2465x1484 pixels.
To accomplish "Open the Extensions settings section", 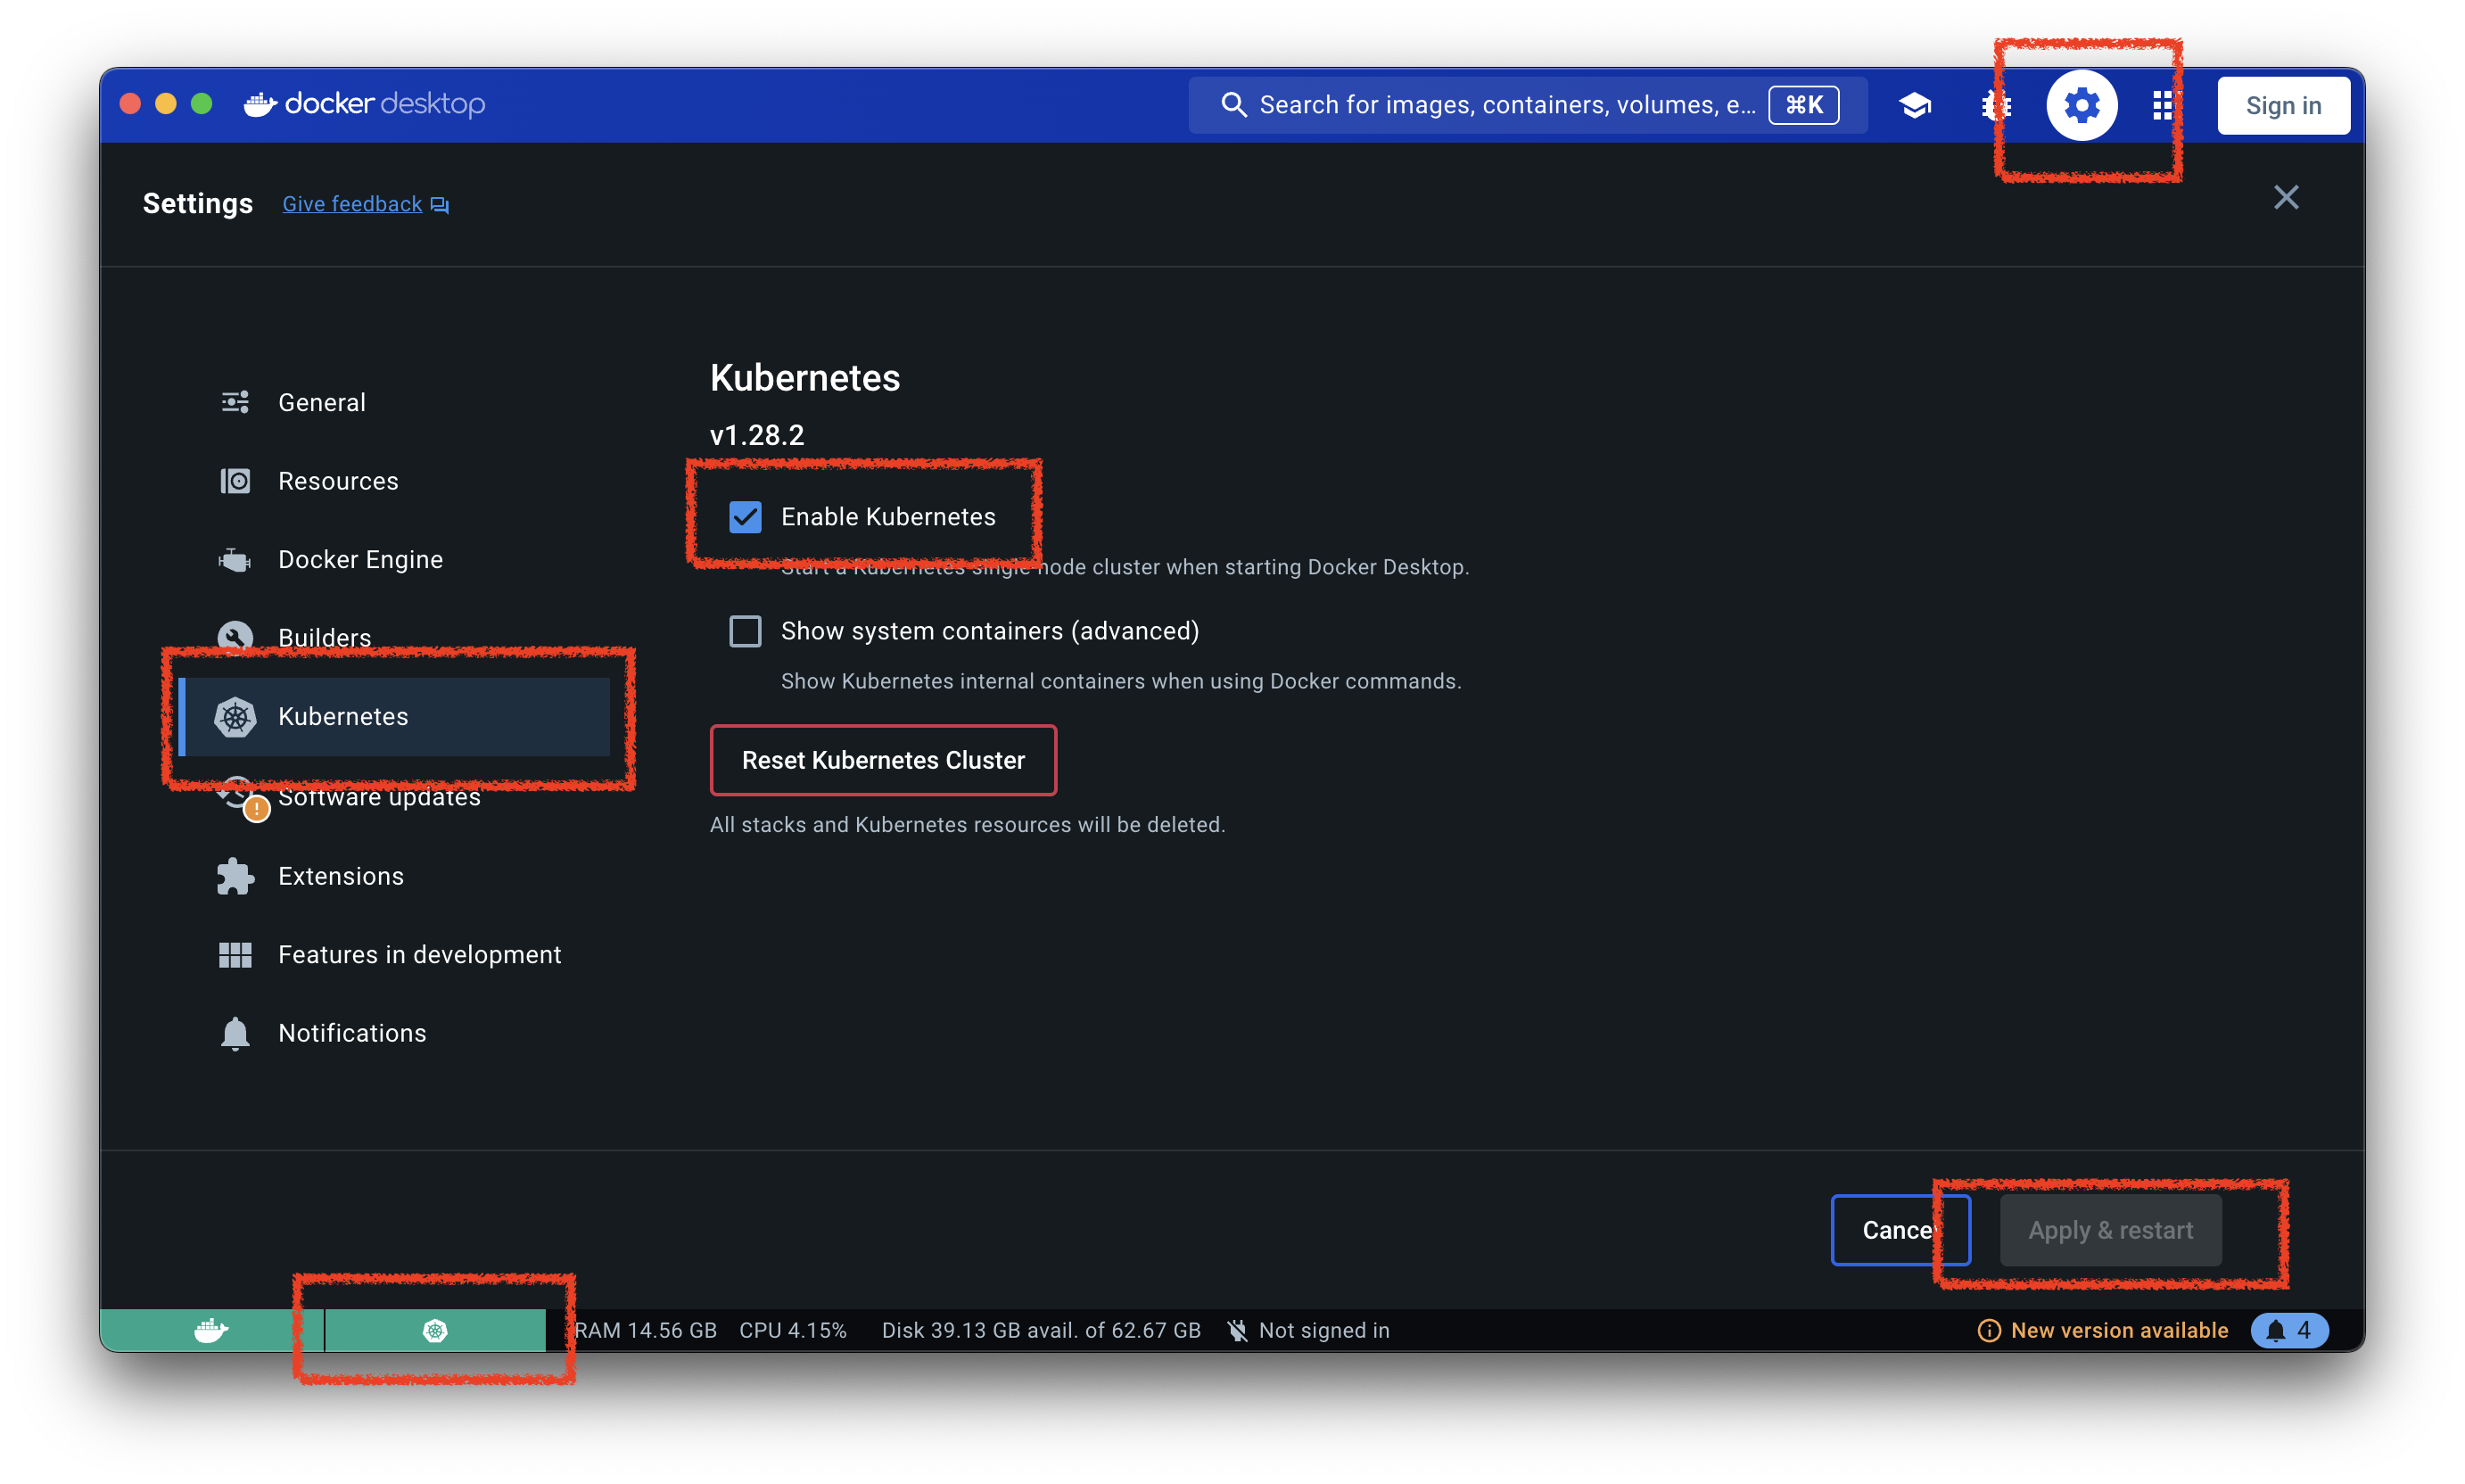I will [394, 876].
